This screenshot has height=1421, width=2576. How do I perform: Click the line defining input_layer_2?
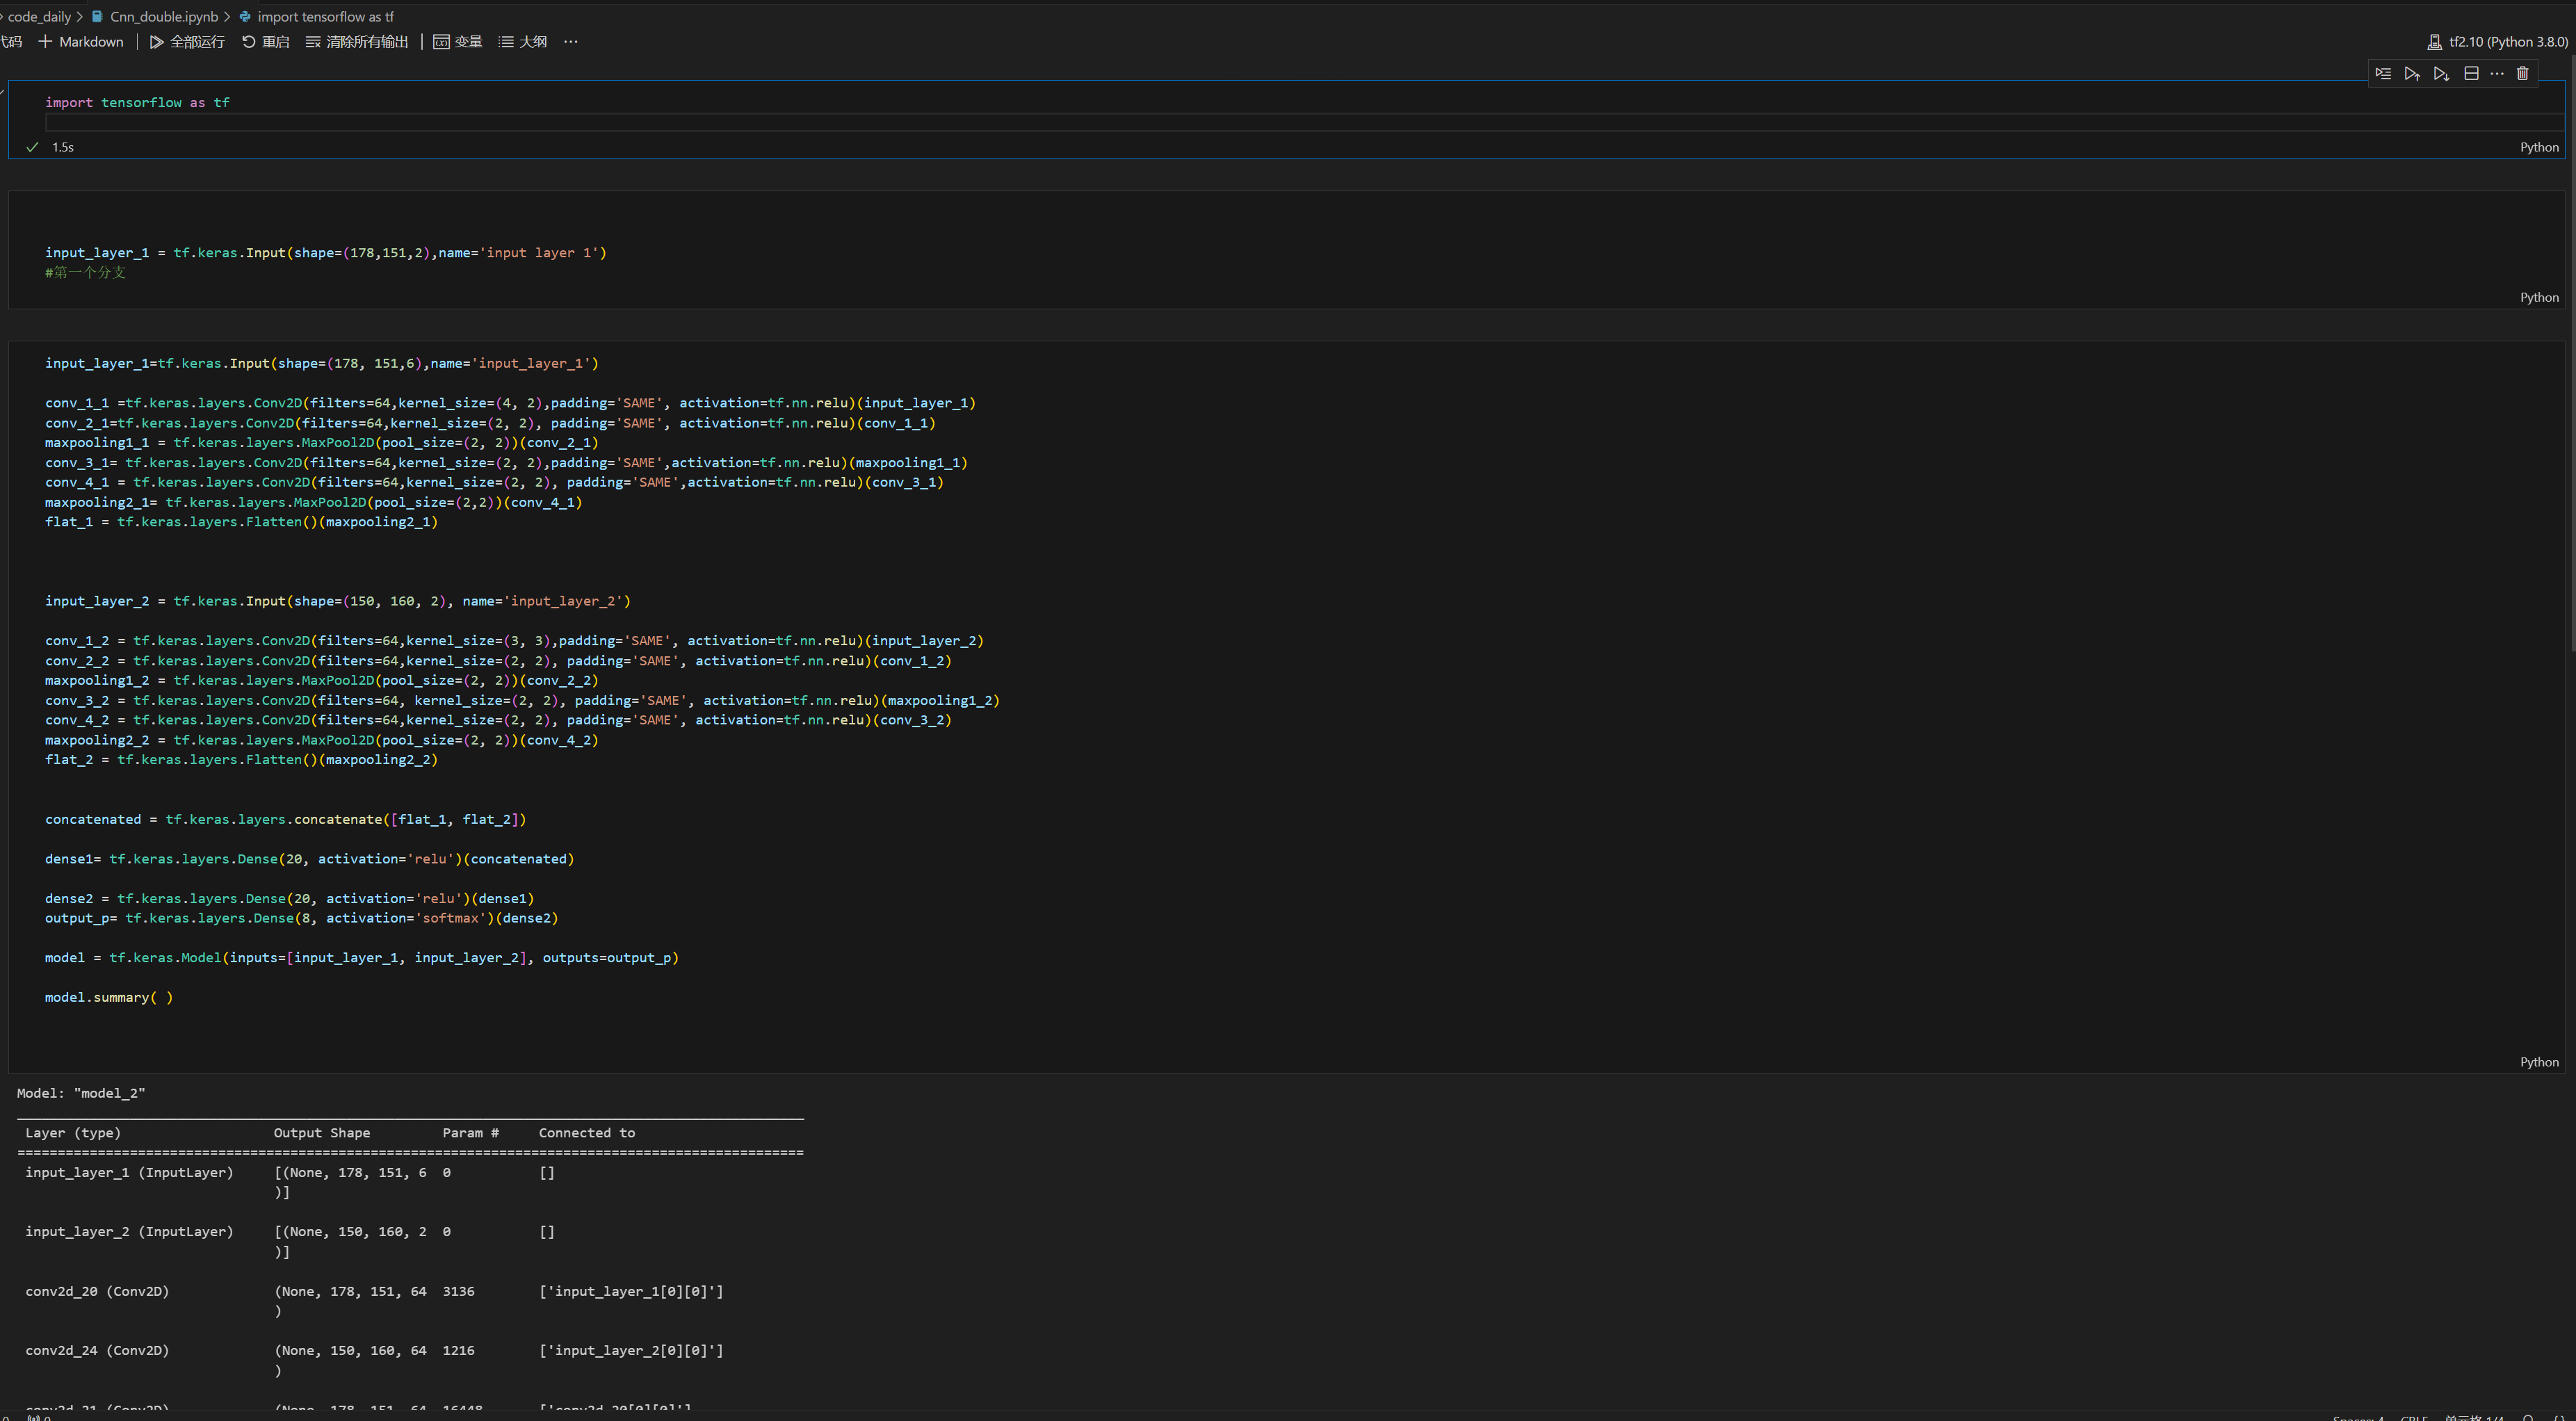click(337, 601)
